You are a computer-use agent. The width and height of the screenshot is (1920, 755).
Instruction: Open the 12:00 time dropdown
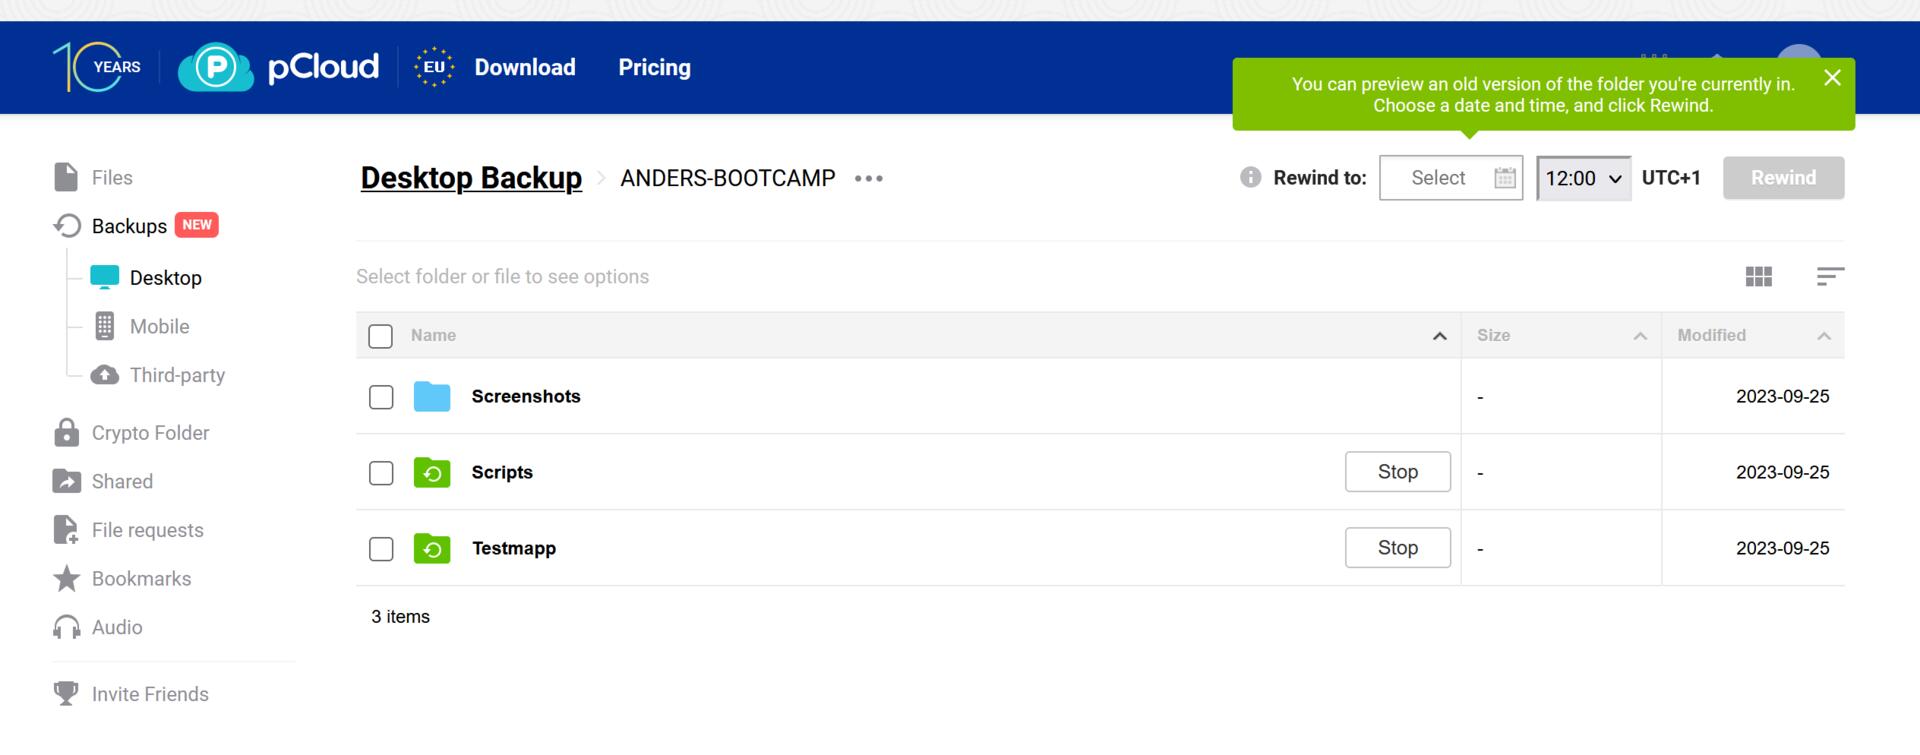click(1583, 178)
